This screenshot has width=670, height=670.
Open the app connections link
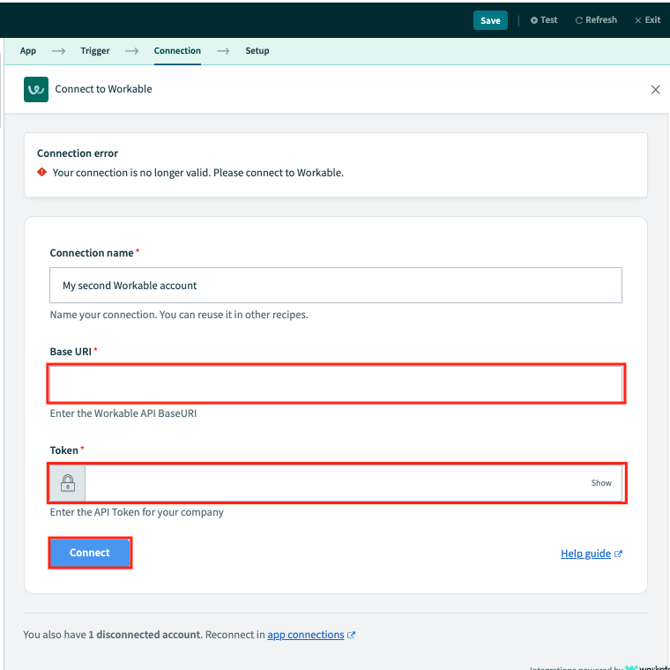305,635
